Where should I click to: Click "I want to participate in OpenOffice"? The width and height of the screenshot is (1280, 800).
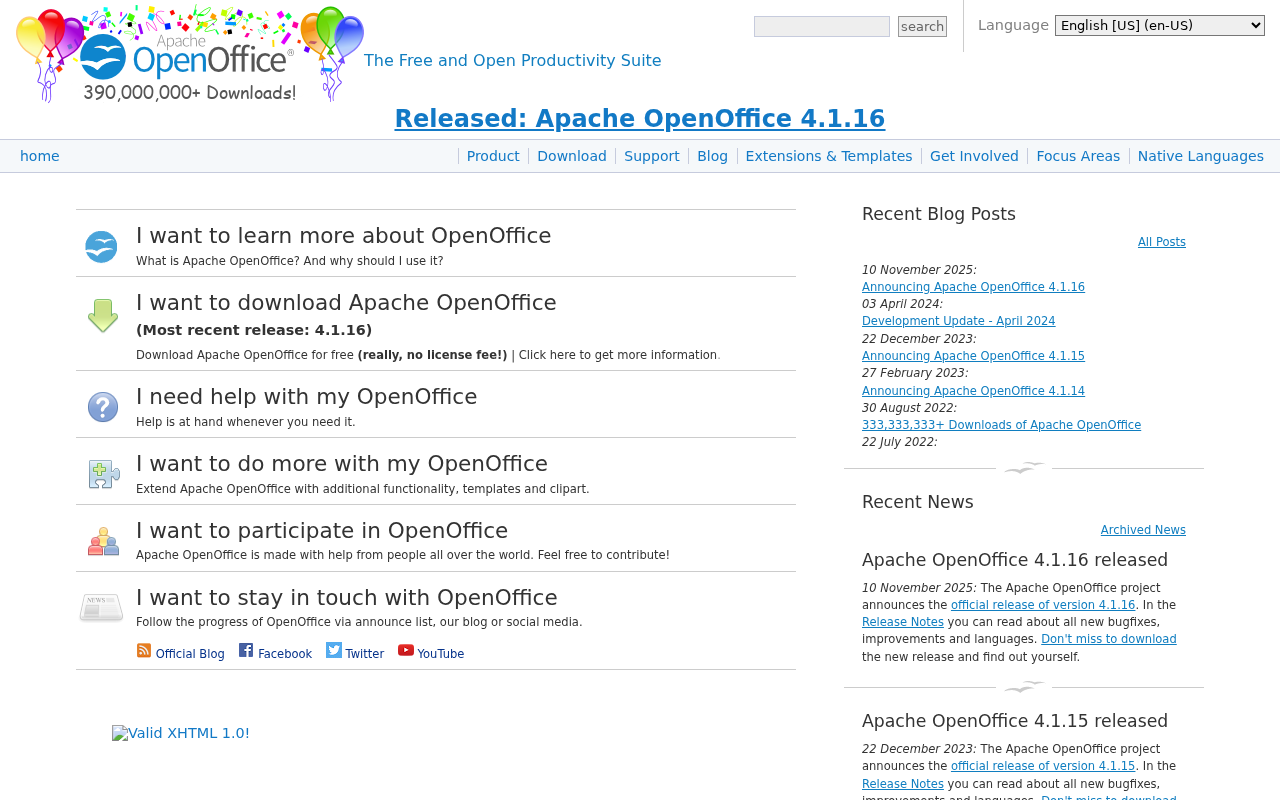pyautogui.click(x=322, y=531)
